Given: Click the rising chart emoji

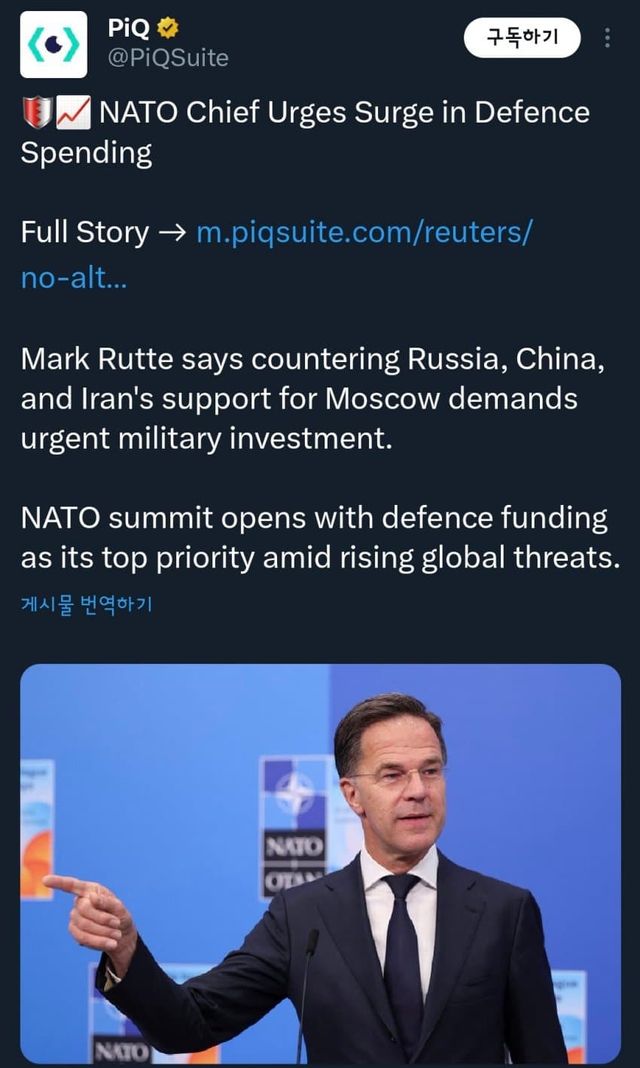Looking at the screenshot, I should click(x=74, y=113).
